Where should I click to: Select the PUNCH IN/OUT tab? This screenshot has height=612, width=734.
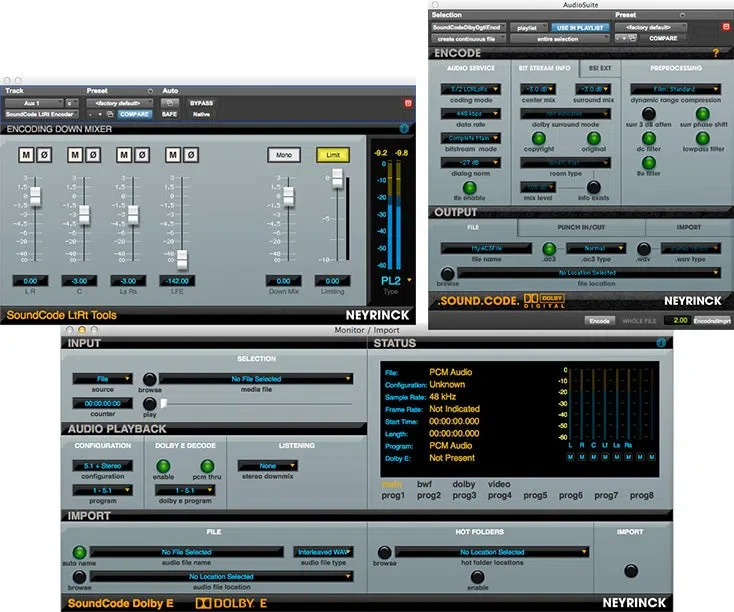coord(581,227)
